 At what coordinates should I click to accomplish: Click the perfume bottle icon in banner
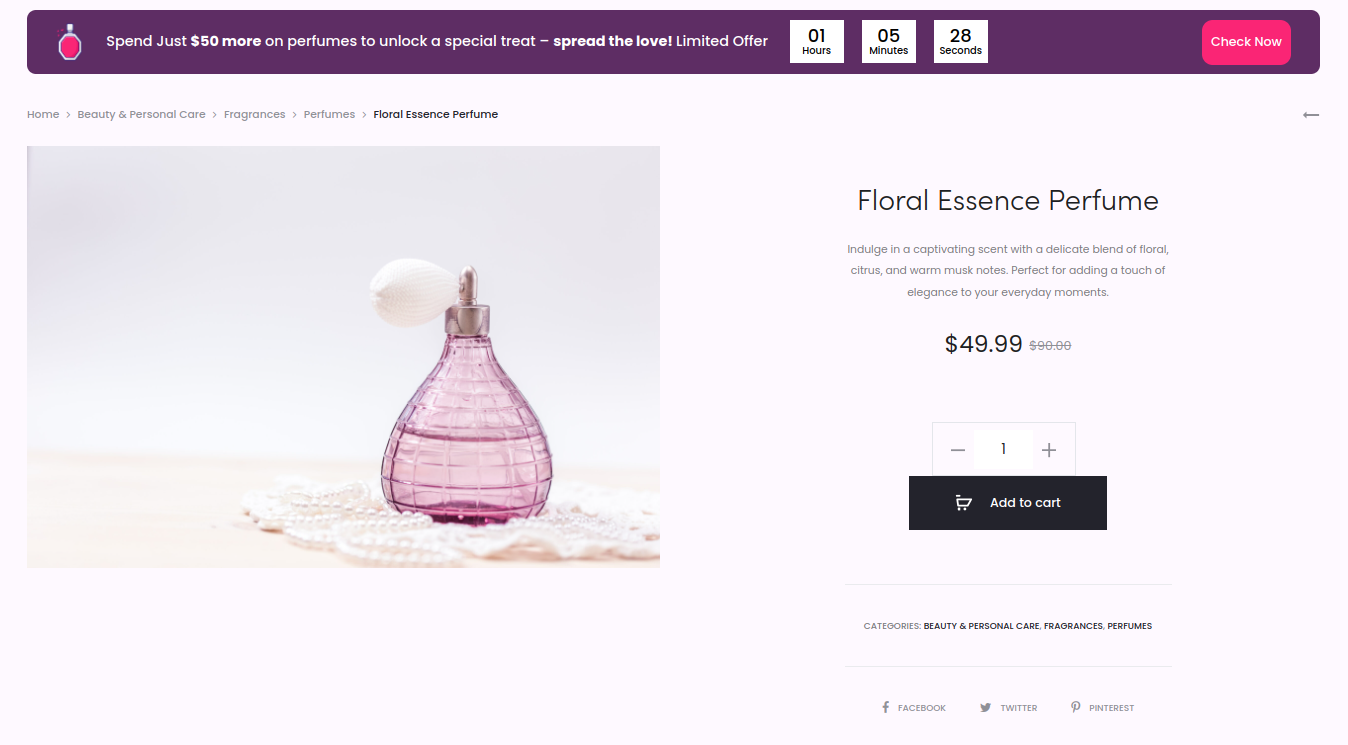tap(69, 42)
